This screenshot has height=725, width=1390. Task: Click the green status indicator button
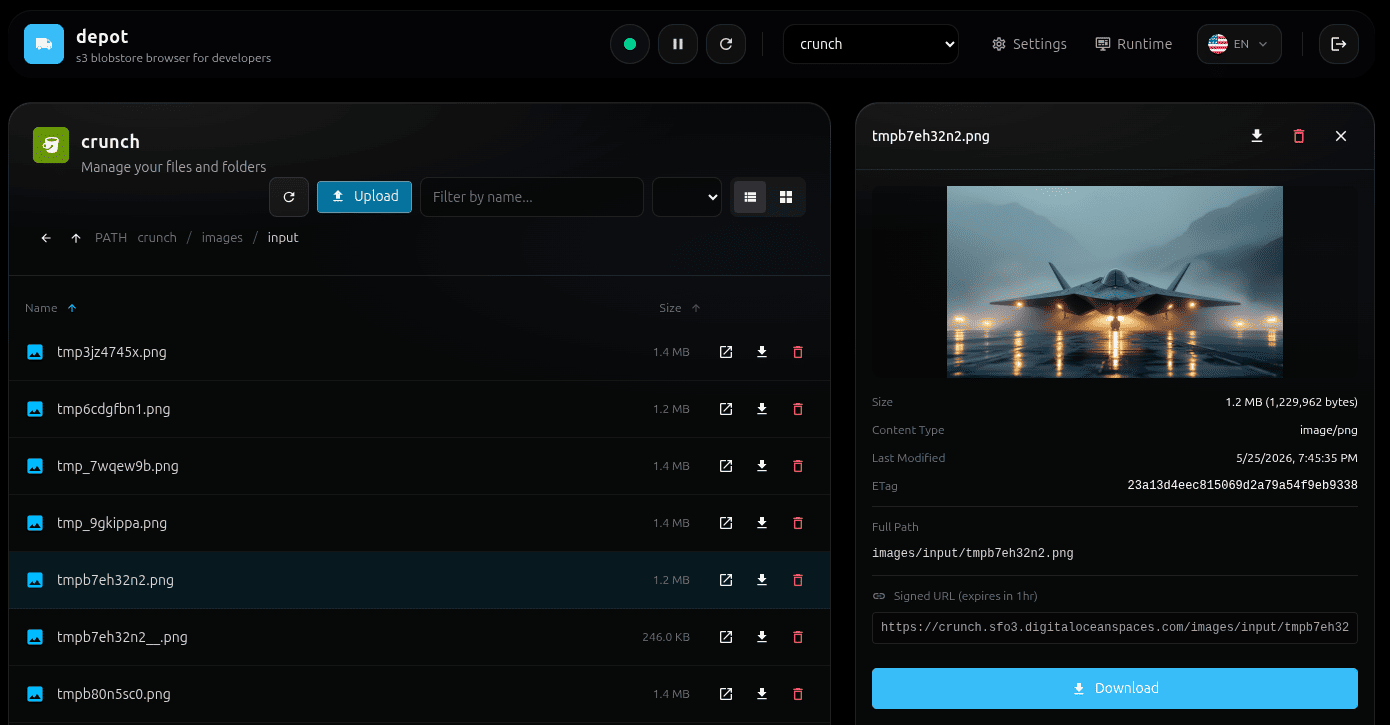630,44
